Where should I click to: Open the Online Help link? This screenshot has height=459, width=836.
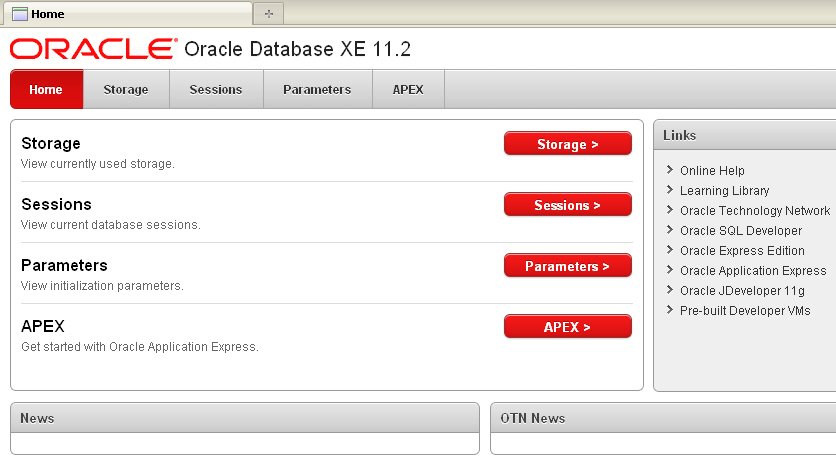click(712, 171)
